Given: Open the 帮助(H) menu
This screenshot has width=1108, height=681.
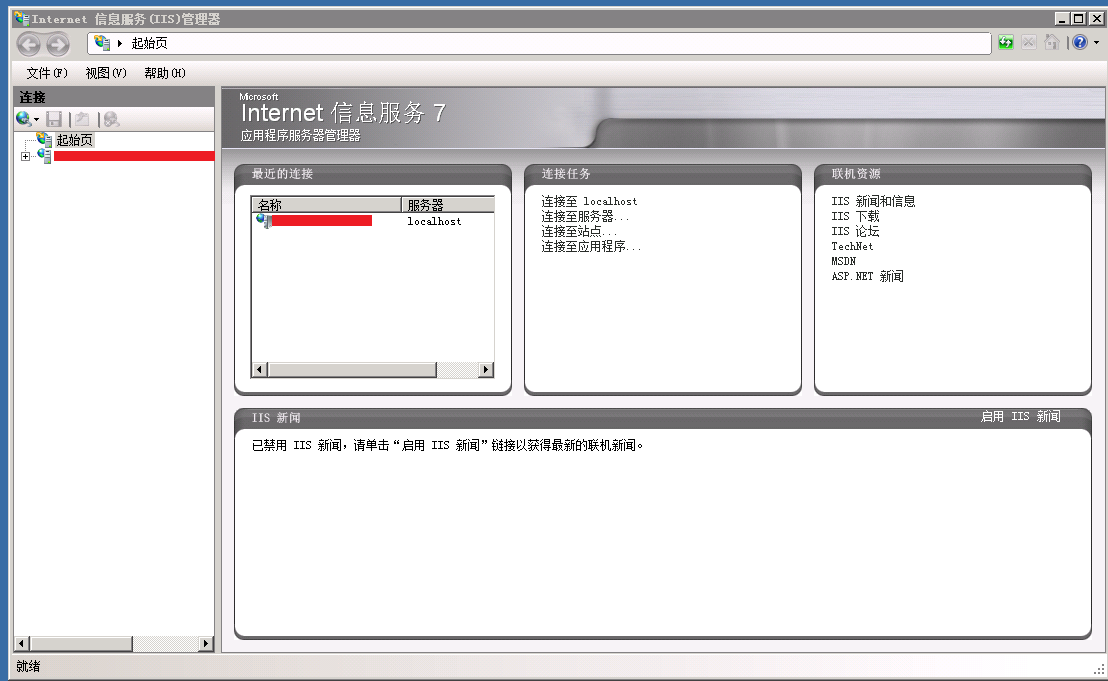Looking at the screenshot, I should 165,73.
